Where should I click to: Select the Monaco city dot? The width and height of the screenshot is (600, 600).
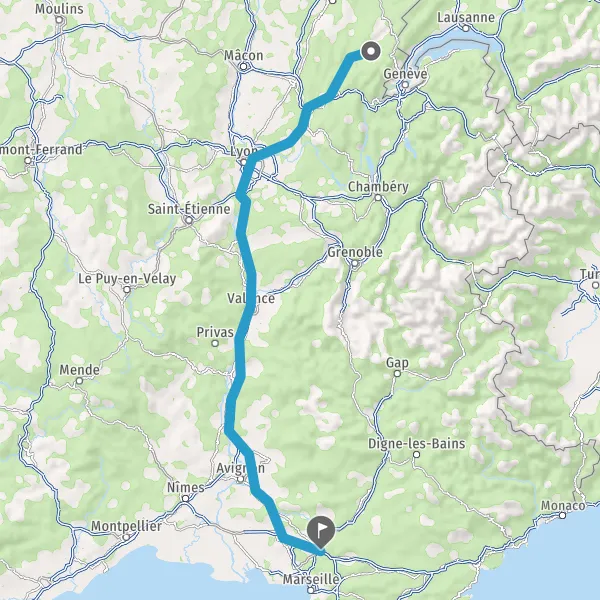[562, 516]
